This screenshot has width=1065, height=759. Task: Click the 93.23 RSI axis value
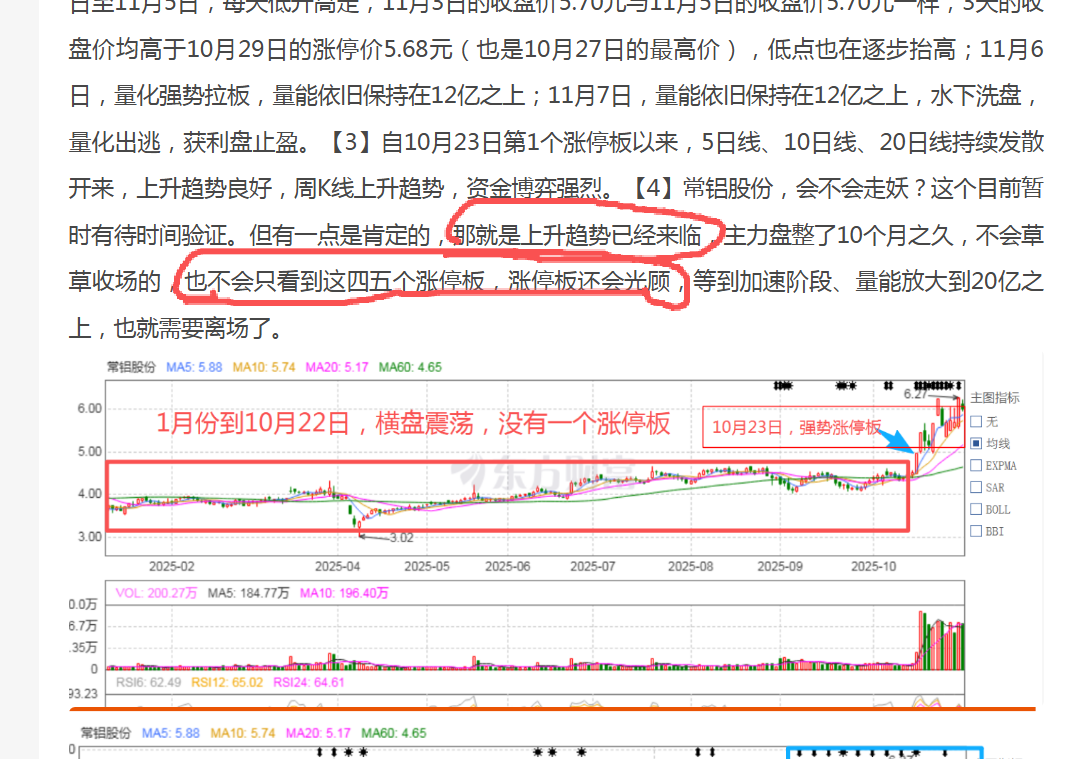[83, 694]
